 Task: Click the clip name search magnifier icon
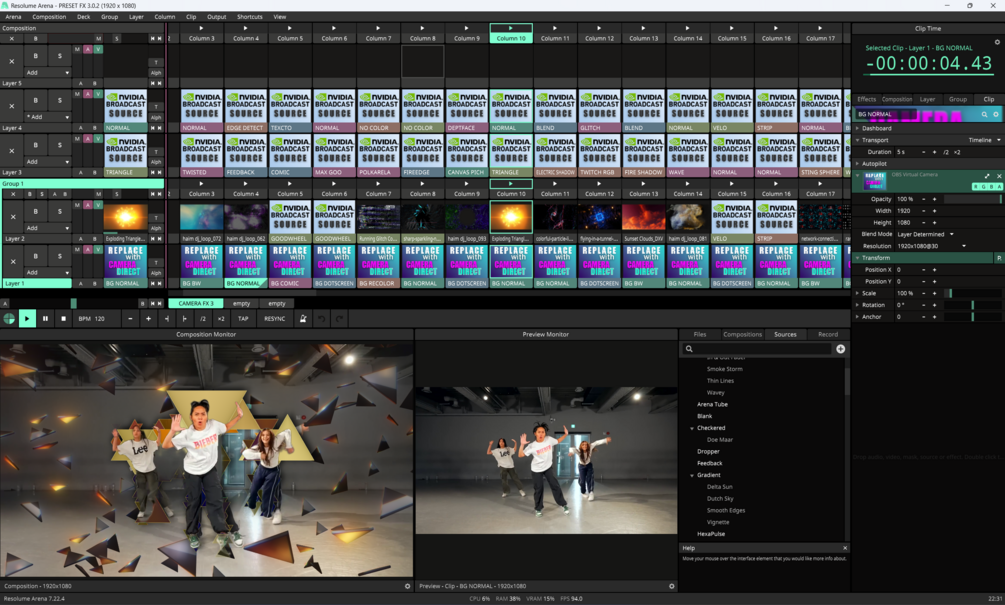(x=984, y=114)
